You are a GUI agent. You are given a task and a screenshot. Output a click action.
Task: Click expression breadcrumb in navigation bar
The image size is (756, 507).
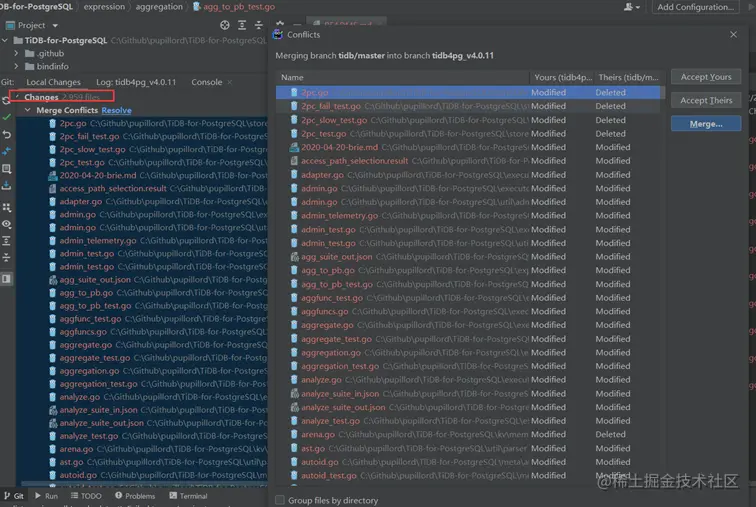[104, 7]
